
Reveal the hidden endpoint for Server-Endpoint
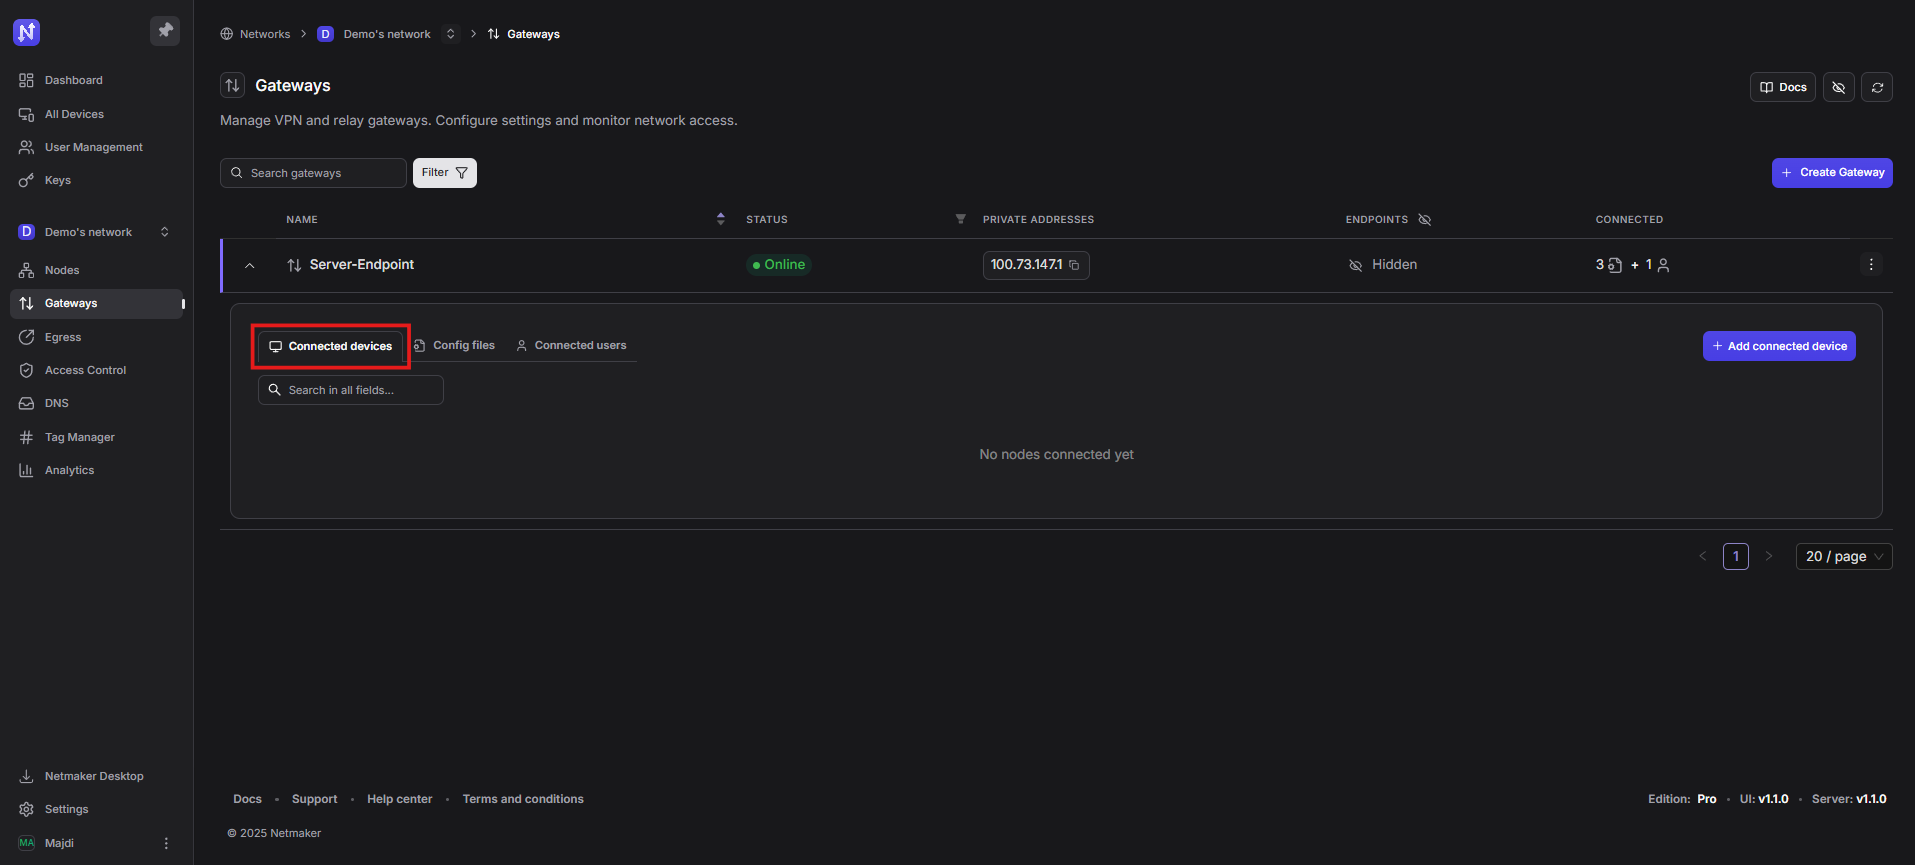coord(1355,265)
